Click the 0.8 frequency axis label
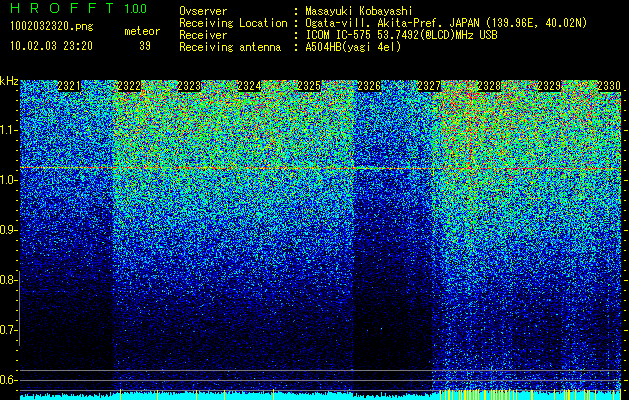 pos(9,280)
